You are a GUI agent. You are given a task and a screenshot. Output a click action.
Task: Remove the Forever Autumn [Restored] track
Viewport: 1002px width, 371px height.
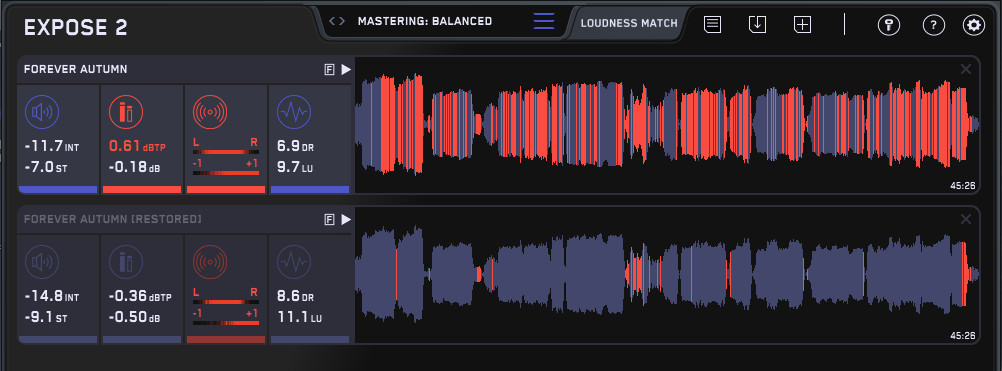pos(966,219)
